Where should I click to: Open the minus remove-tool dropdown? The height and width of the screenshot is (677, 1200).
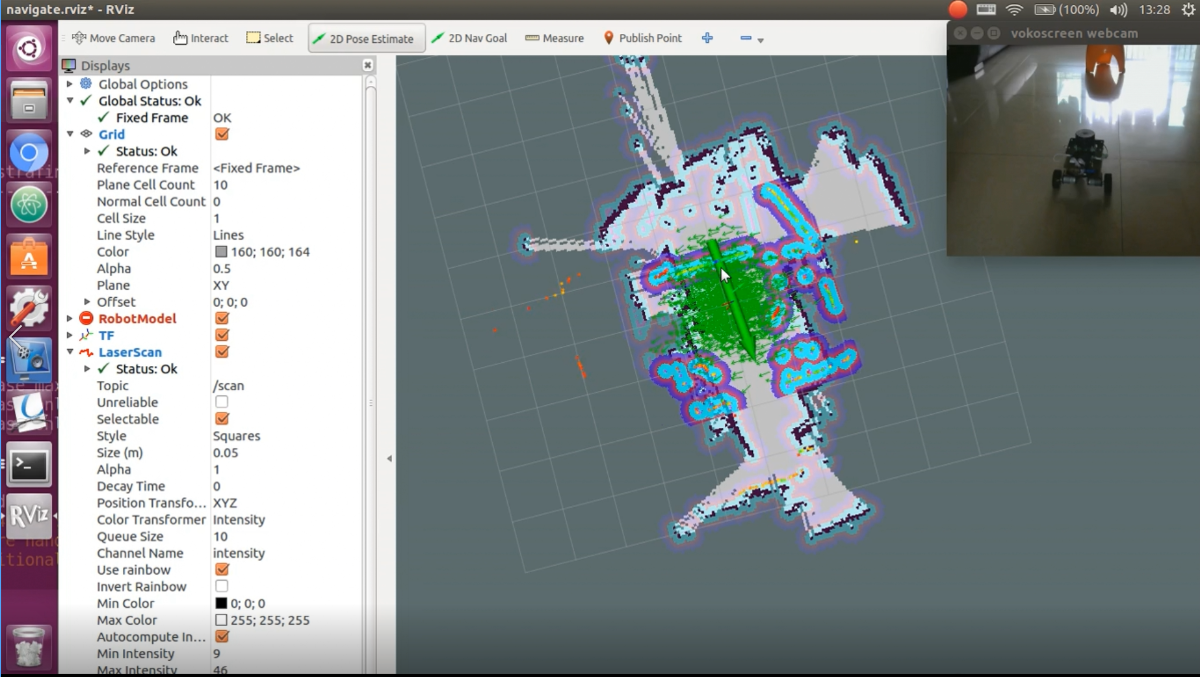click(752, 39)
